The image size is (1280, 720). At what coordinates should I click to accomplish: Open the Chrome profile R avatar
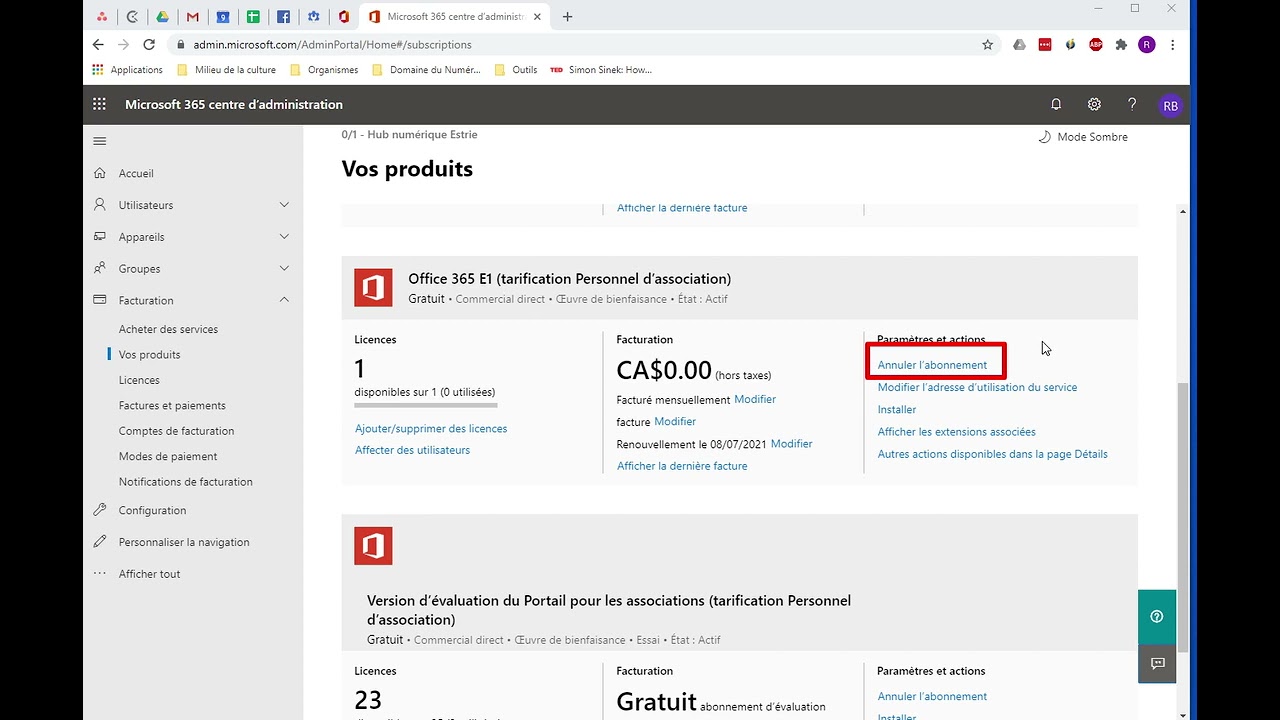click(x=1147, y=44)
